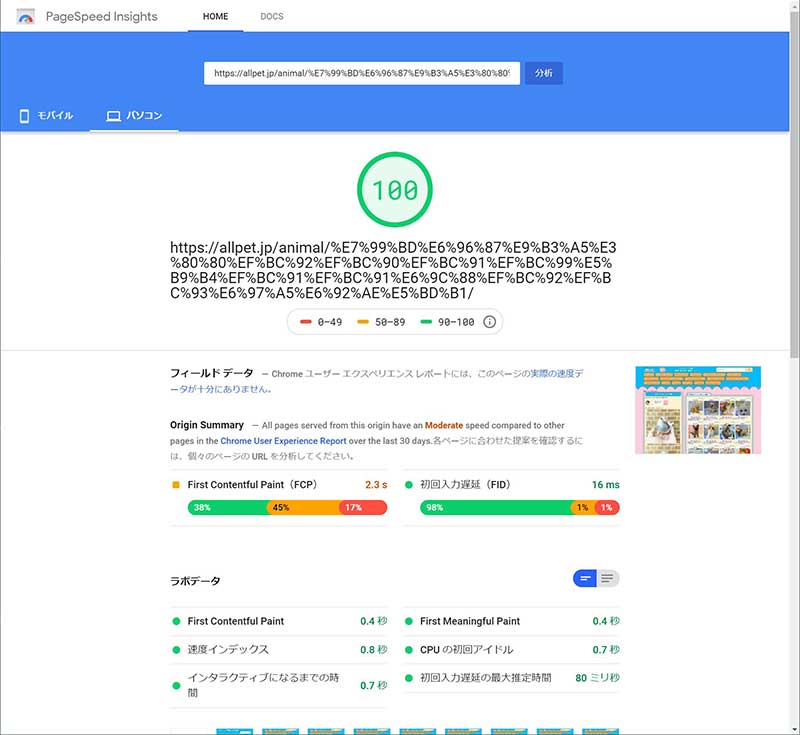The height and width of the screenshot is (735, 800).
Task: Click the orange square beside First Contentful Paint (FCP)
Action: coord(176,485)
